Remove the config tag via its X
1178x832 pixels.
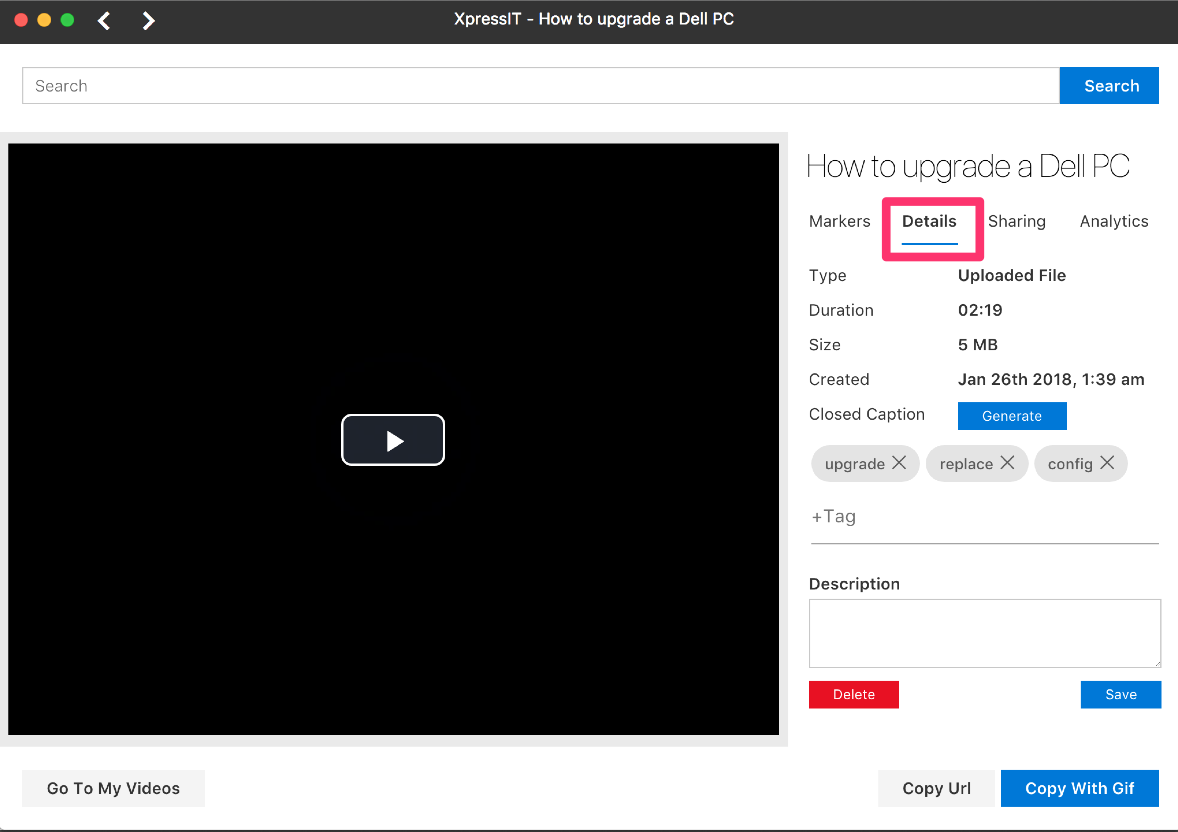(1107, 463)
